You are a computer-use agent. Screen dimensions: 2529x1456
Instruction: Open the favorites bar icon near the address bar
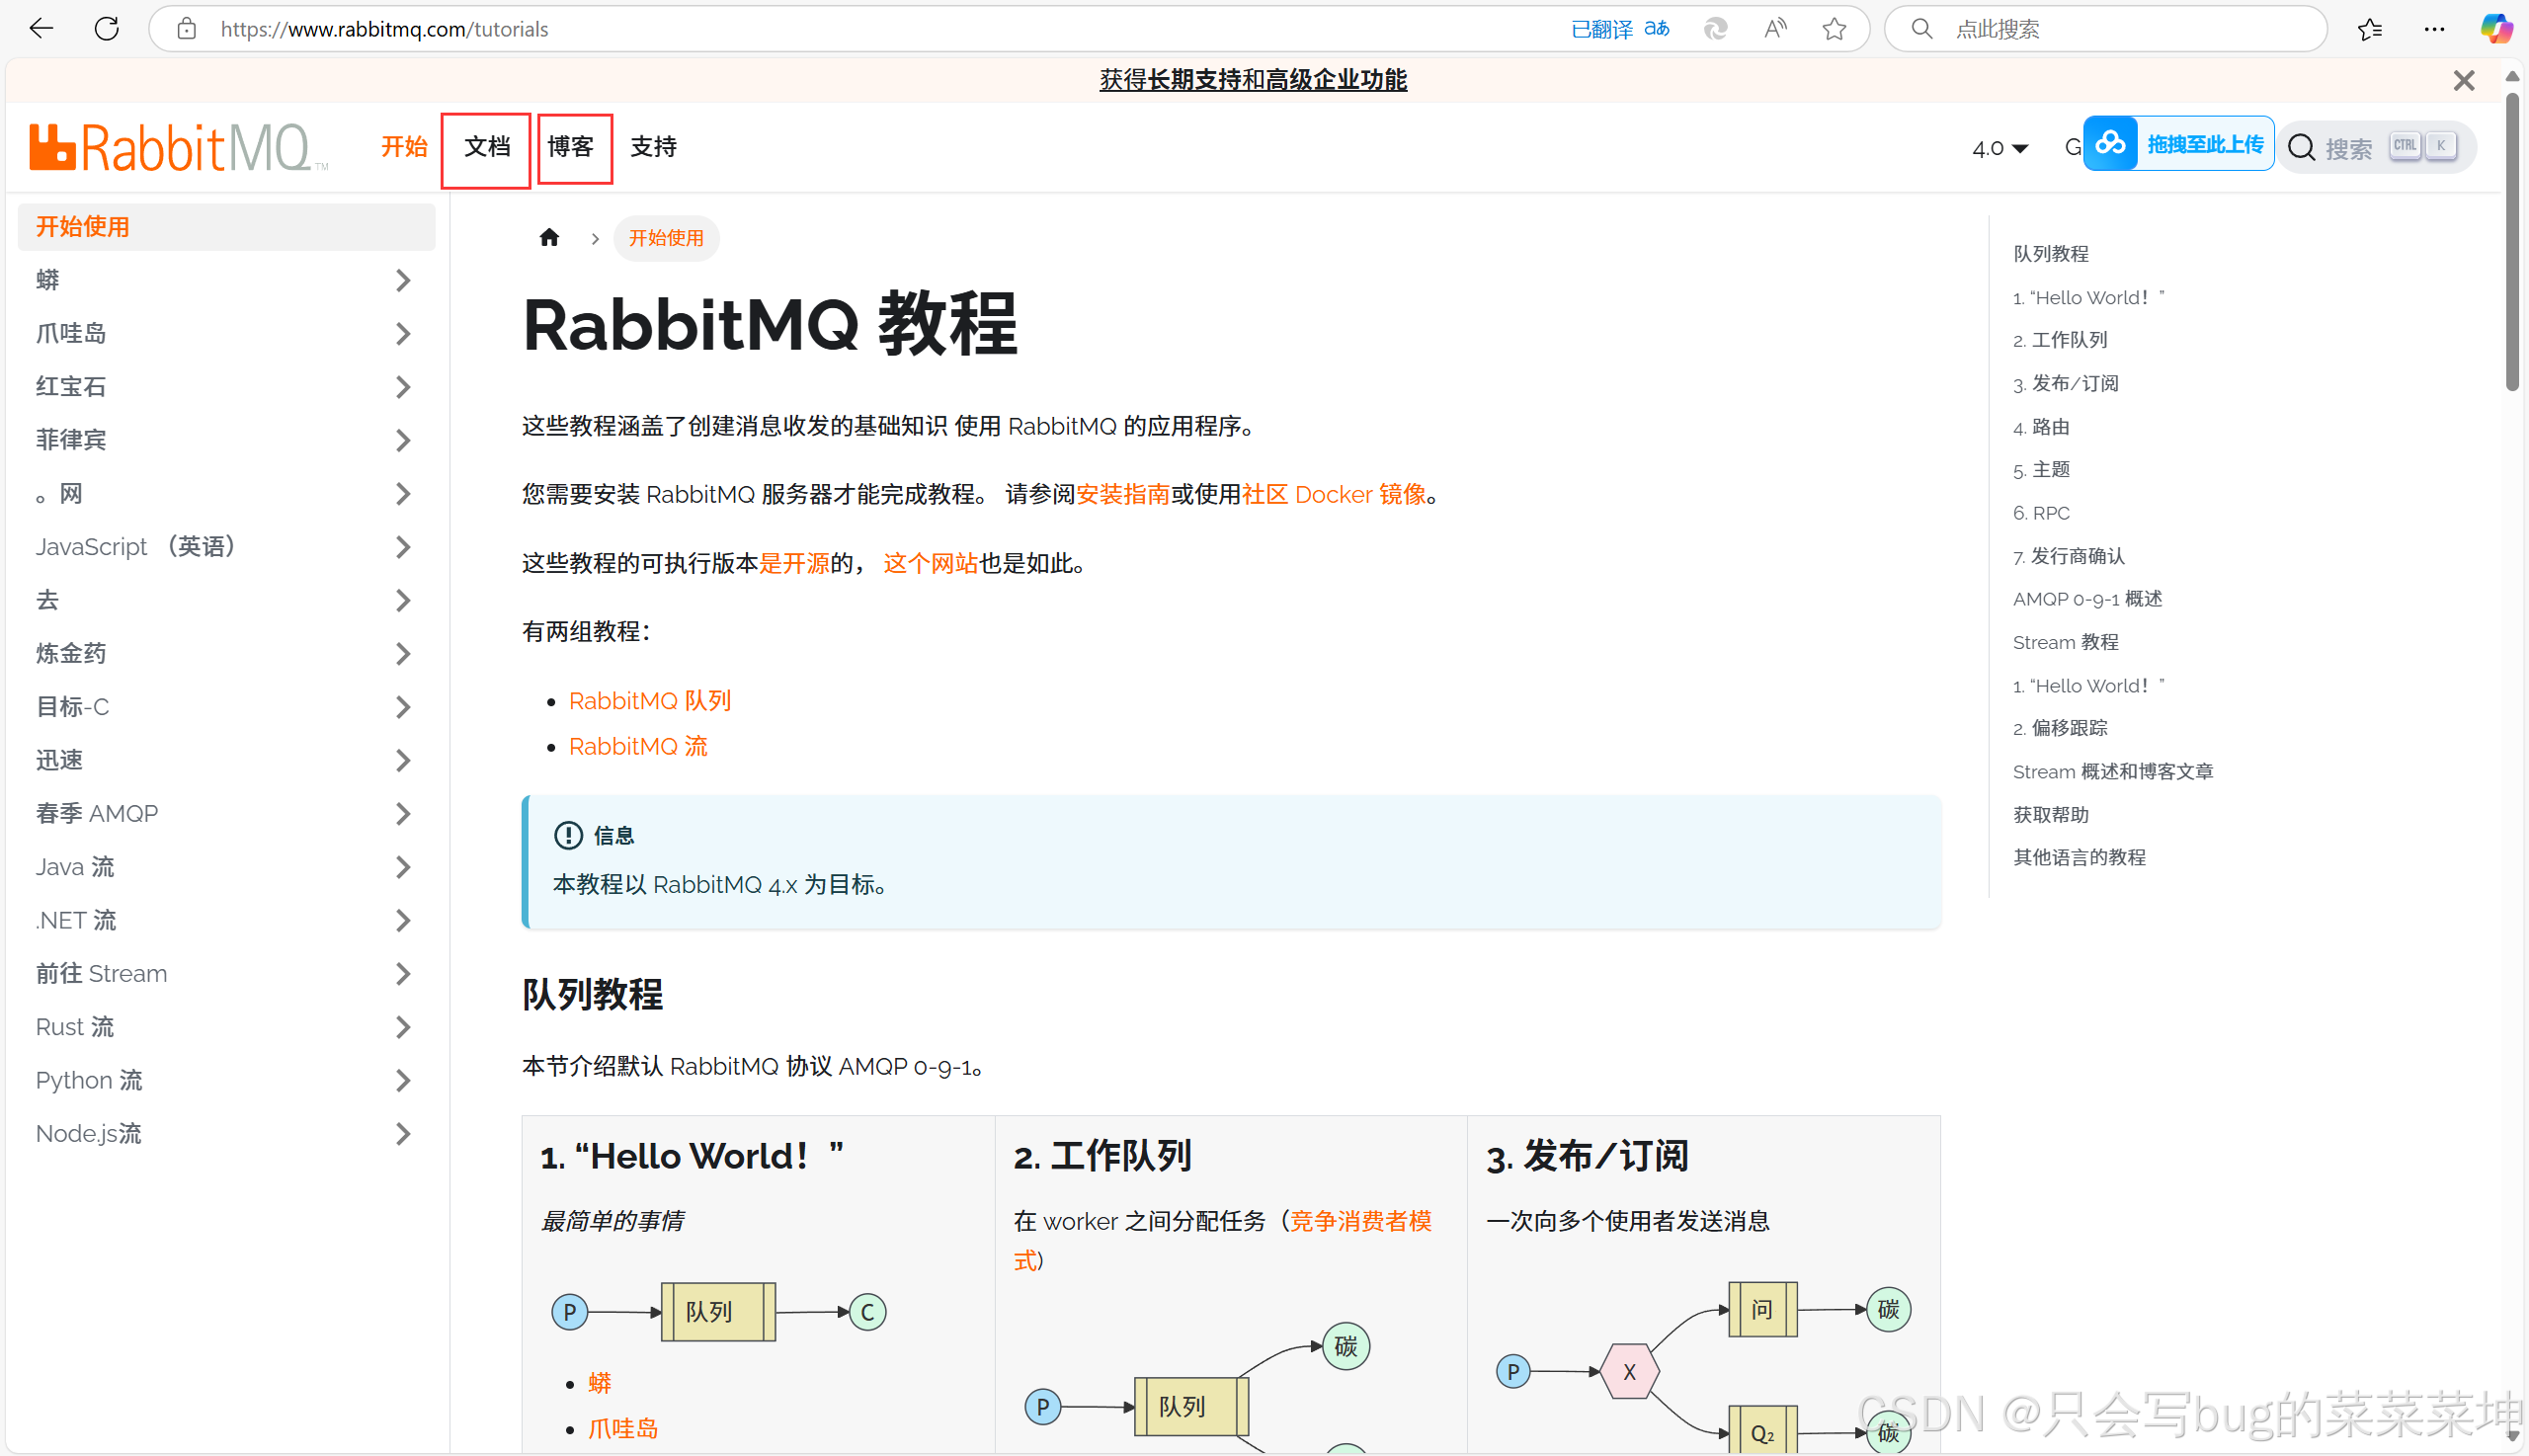coord(2369,29)
